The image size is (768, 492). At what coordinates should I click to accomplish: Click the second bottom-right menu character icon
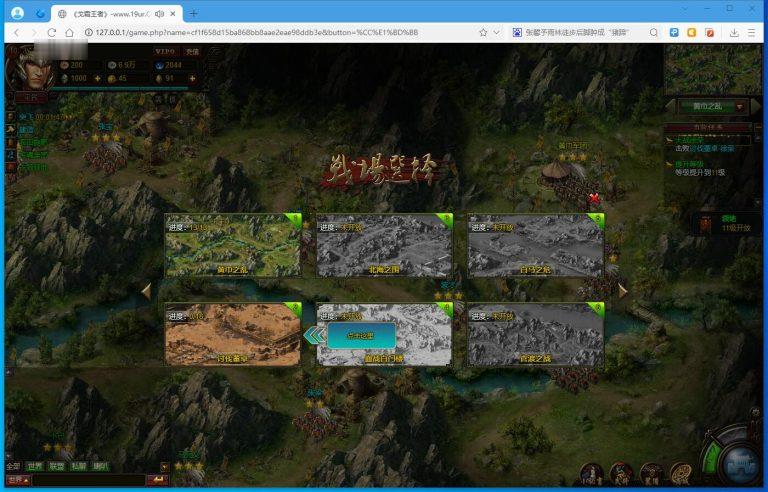(x=622, y=474)
